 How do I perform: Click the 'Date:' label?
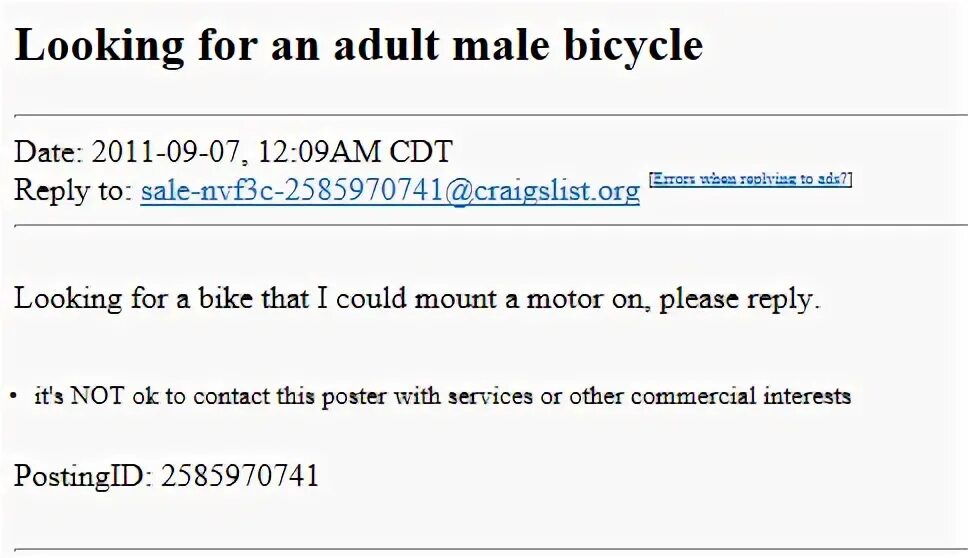pyautogui.click(x=48, y=153)
